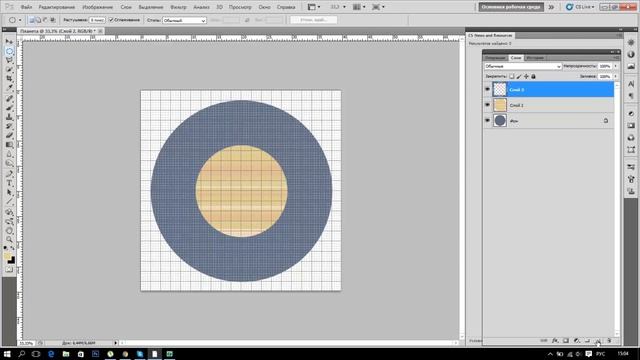Viewport: 640px width, 360px height.
Task: Select the Healing Brush tool
Action: pyautogui.click(x=9, y=99)
